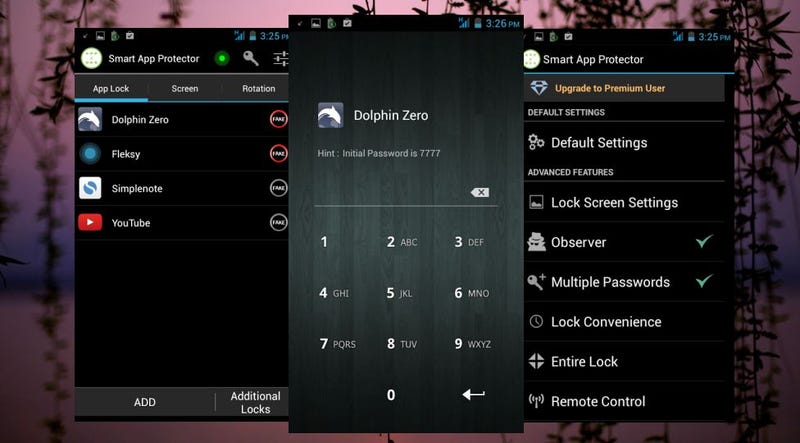Image resolution: width=800 pixels, height=443 pixels.
Task: Click the Lock Screen Settings picture icon
Action: pos(536,202)
